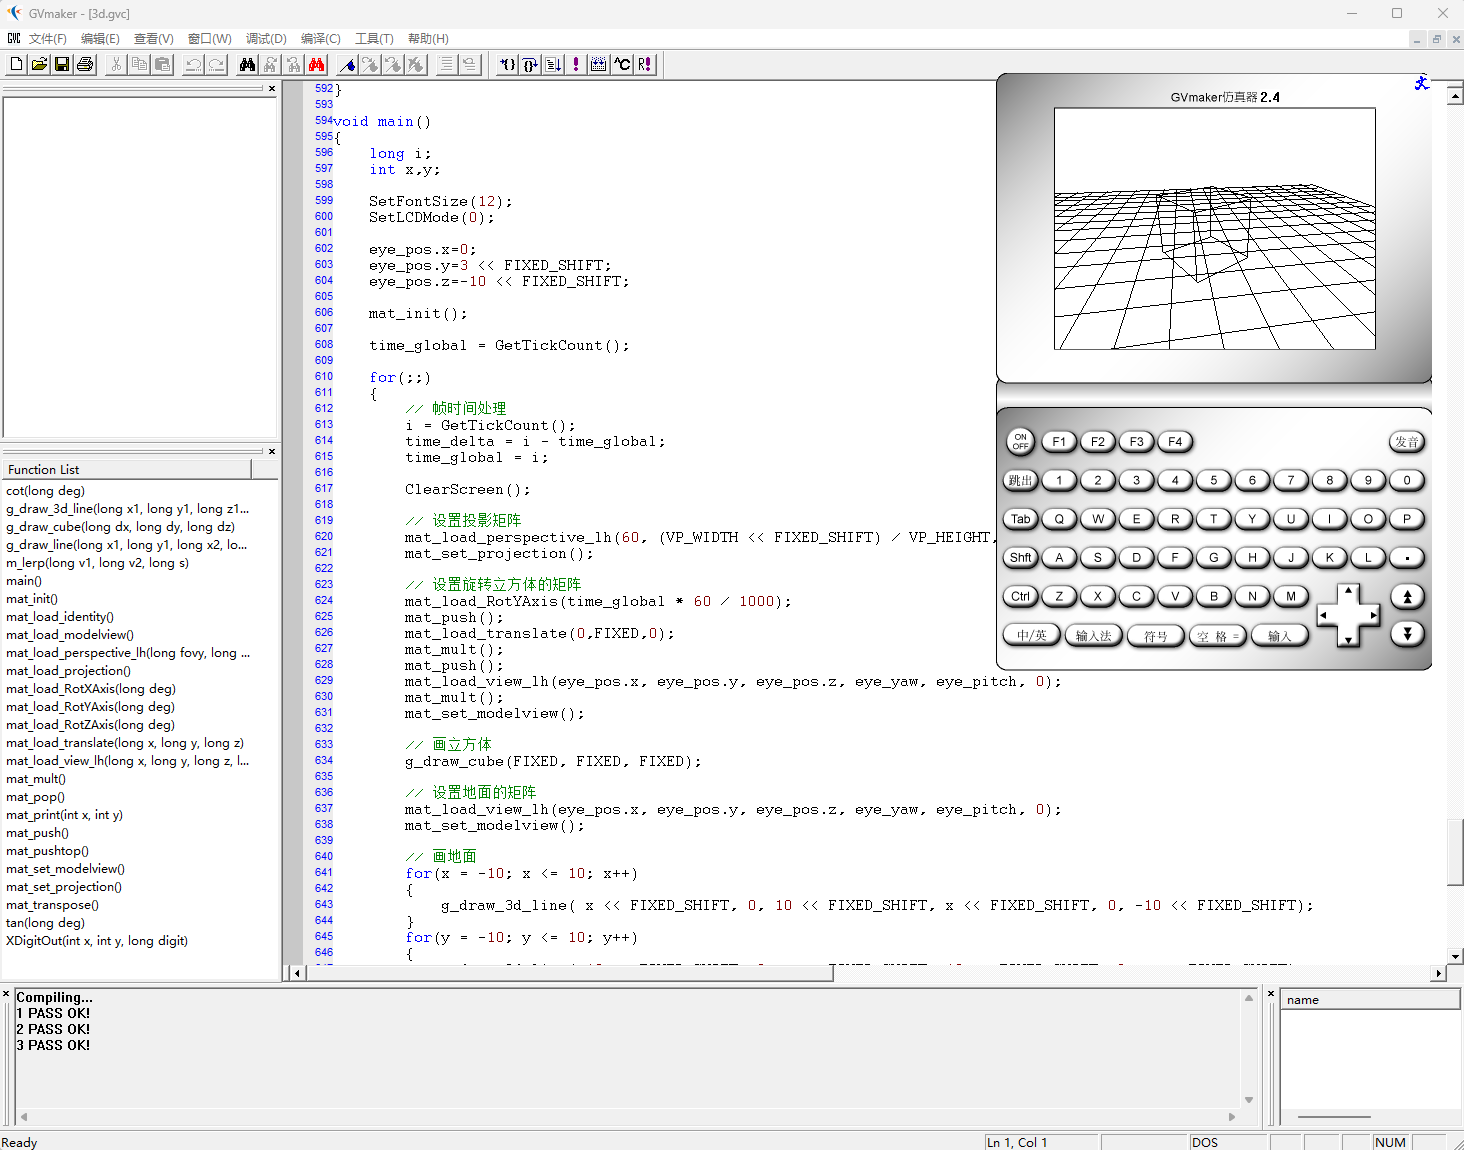Save the file using floppy disk icon
Viewport: 1464px width, 1150px height.
tap(62, 65)
